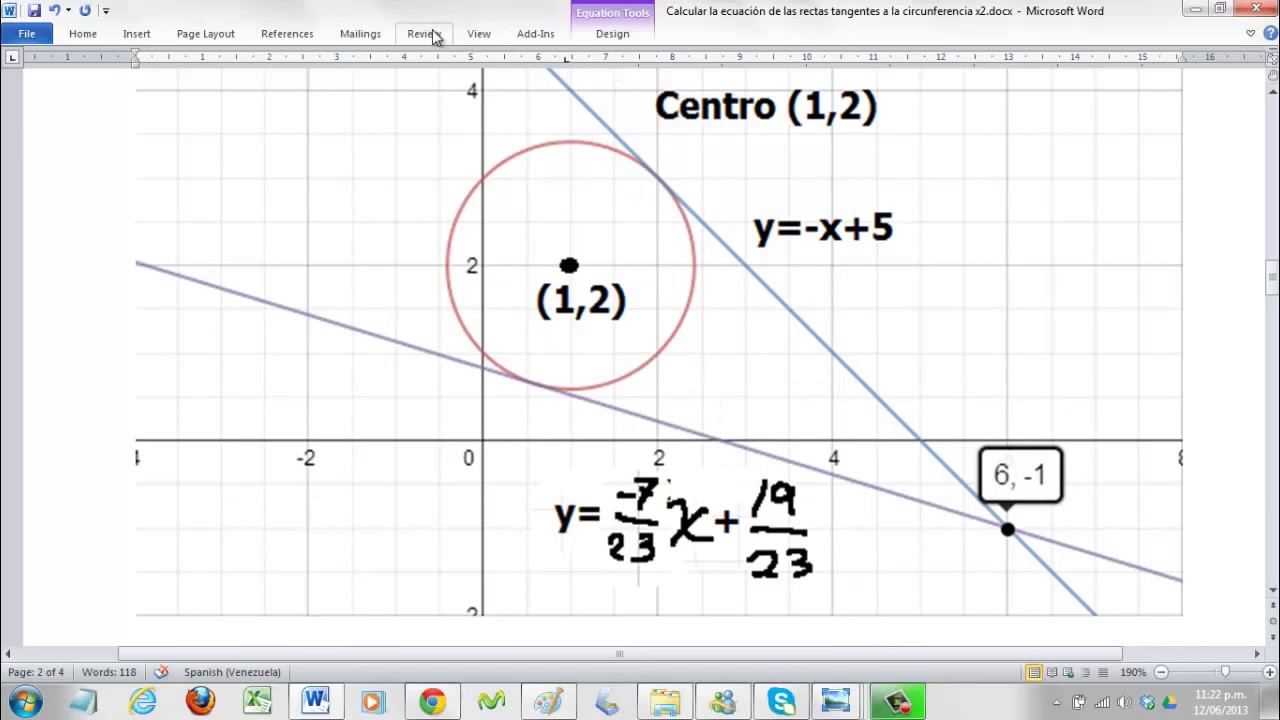Screen dimensions: 1280x720
Task: Click the Save icon in Quick Access Toolbar
Action: point(34,11)
